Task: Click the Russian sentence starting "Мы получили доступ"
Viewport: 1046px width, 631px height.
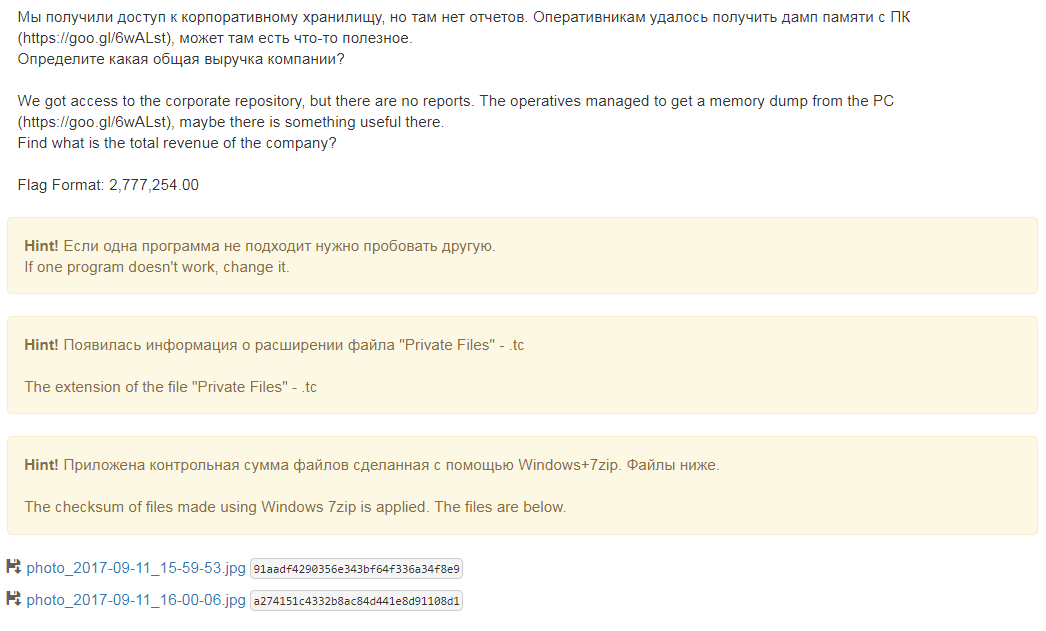Action: click(x=300, y=18)
